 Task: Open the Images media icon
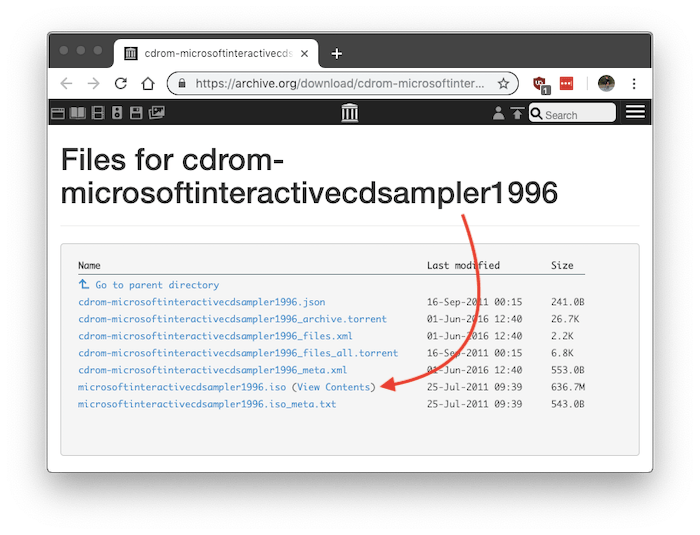click(156, 113)
